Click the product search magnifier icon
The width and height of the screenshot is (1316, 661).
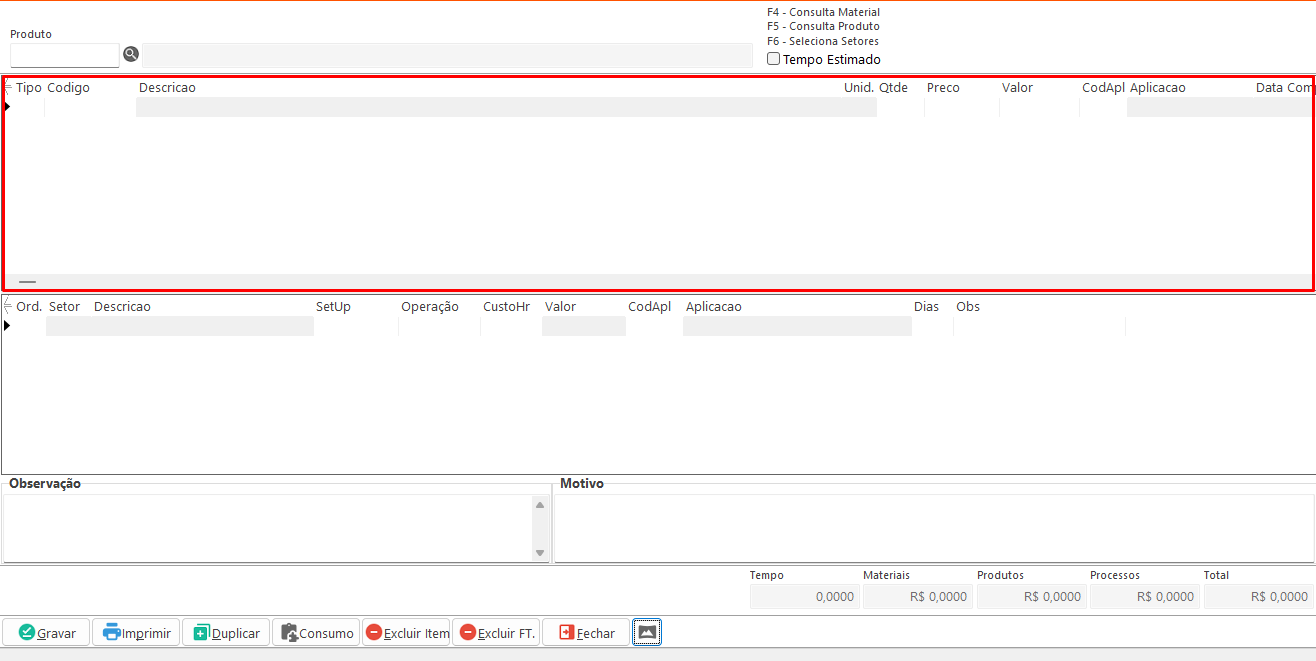131,54
